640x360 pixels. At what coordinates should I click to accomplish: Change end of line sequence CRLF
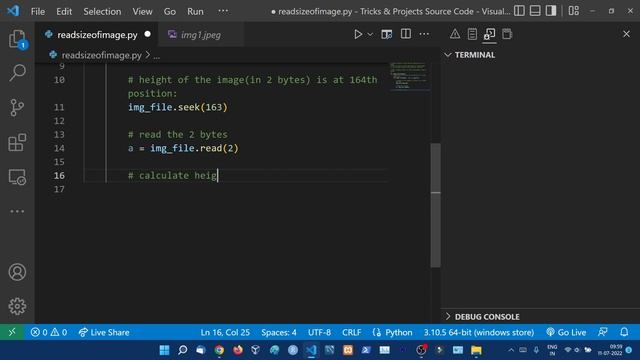(351, 332)
